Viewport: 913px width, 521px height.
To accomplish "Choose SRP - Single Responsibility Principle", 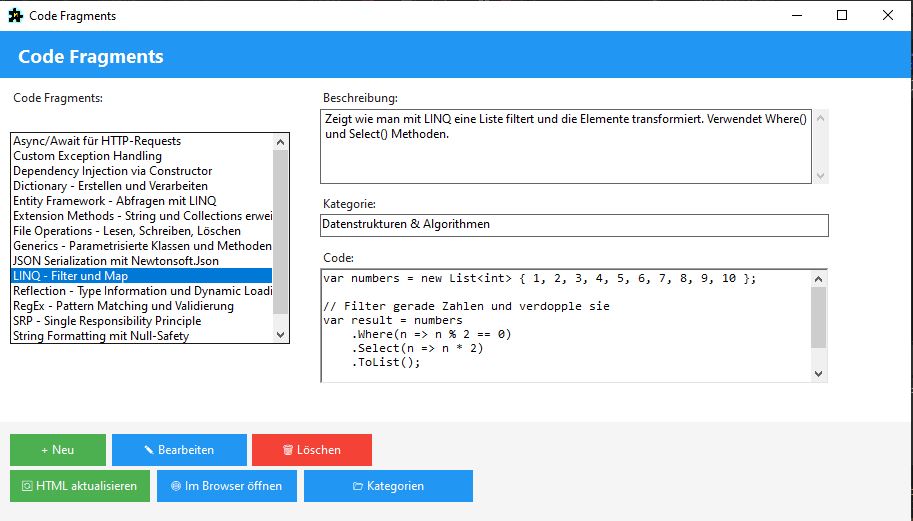I will click(x=107, y=321).
